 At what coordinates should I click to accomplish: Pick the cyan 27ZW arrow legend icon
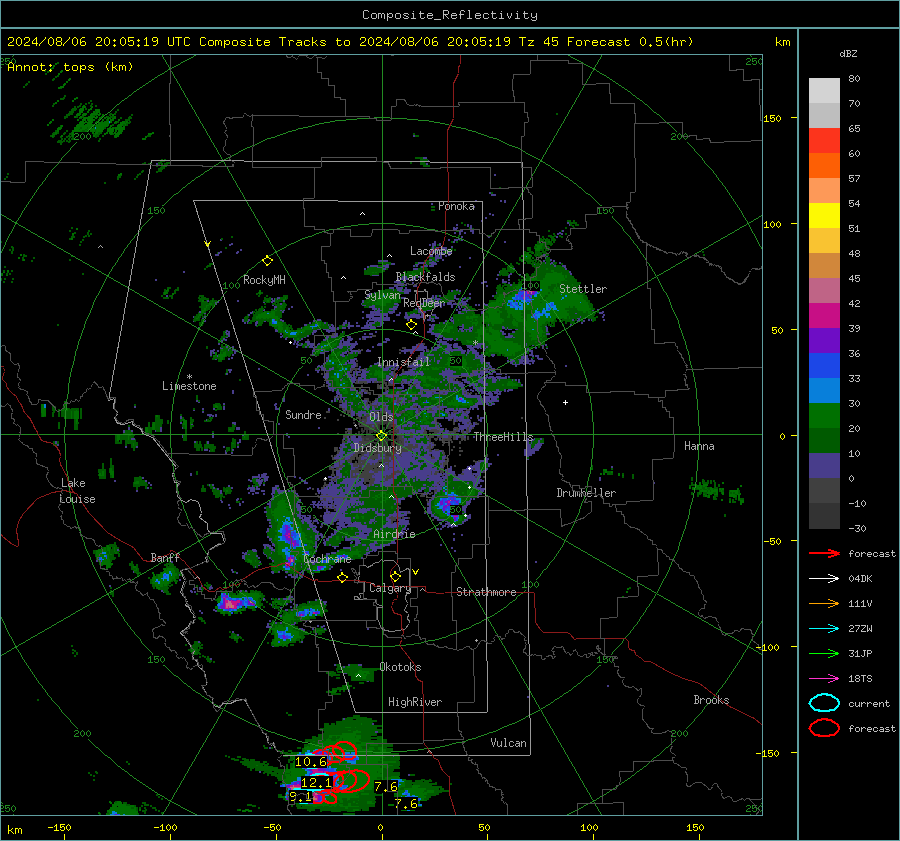click(824, 629)
